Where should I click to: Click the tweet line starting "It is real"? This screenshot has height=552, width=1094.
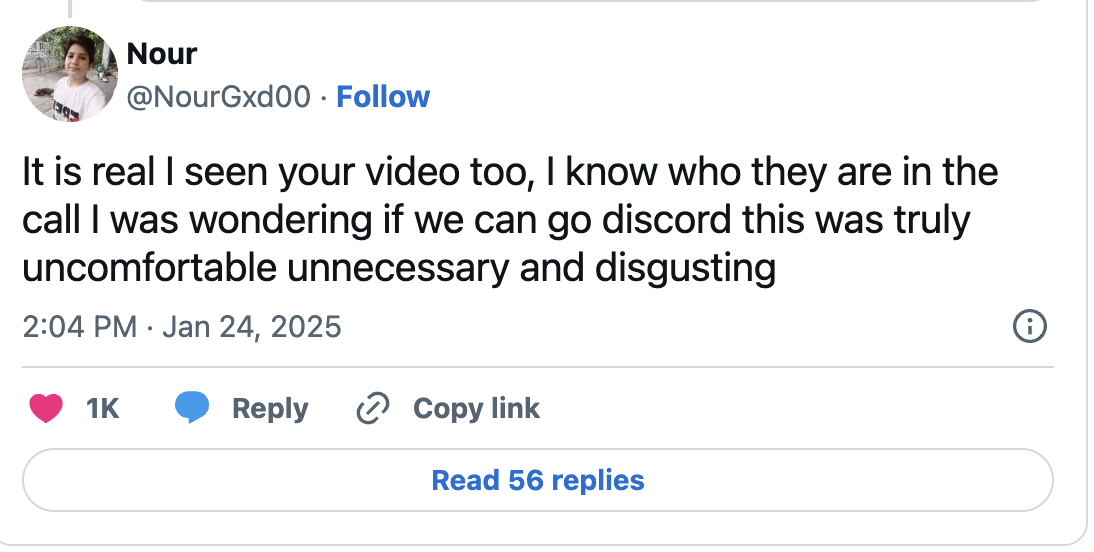tap(510, 172)
